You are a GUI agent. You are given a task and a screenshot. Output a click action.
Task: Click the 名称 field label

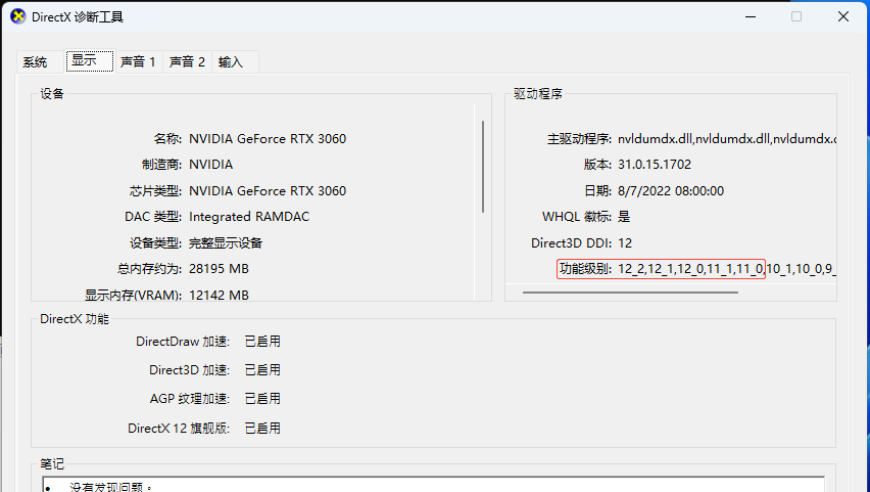[168, 139]
